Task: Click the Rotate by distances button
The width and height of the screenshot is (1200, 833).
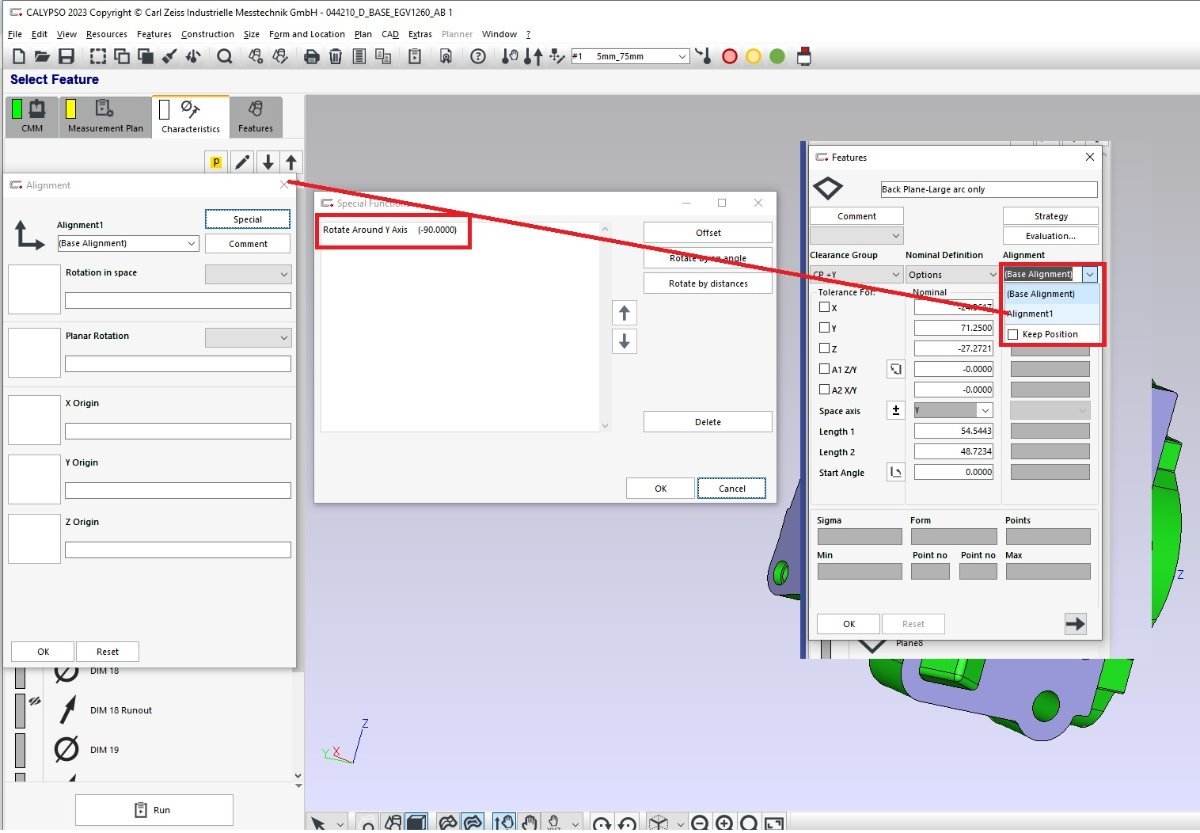Action: (x=708, y=283)
